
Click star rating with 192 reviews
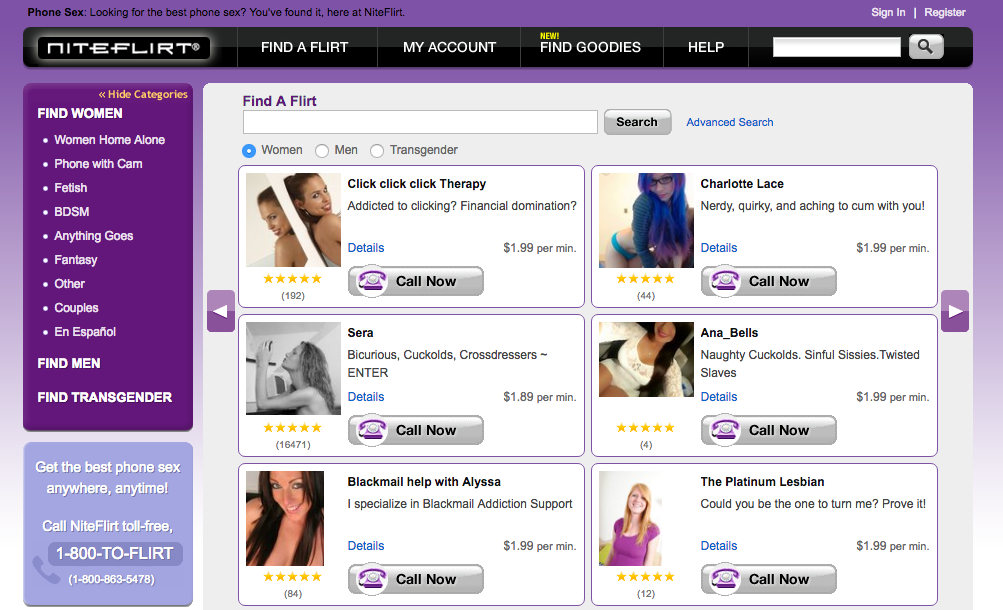[292, 279]
